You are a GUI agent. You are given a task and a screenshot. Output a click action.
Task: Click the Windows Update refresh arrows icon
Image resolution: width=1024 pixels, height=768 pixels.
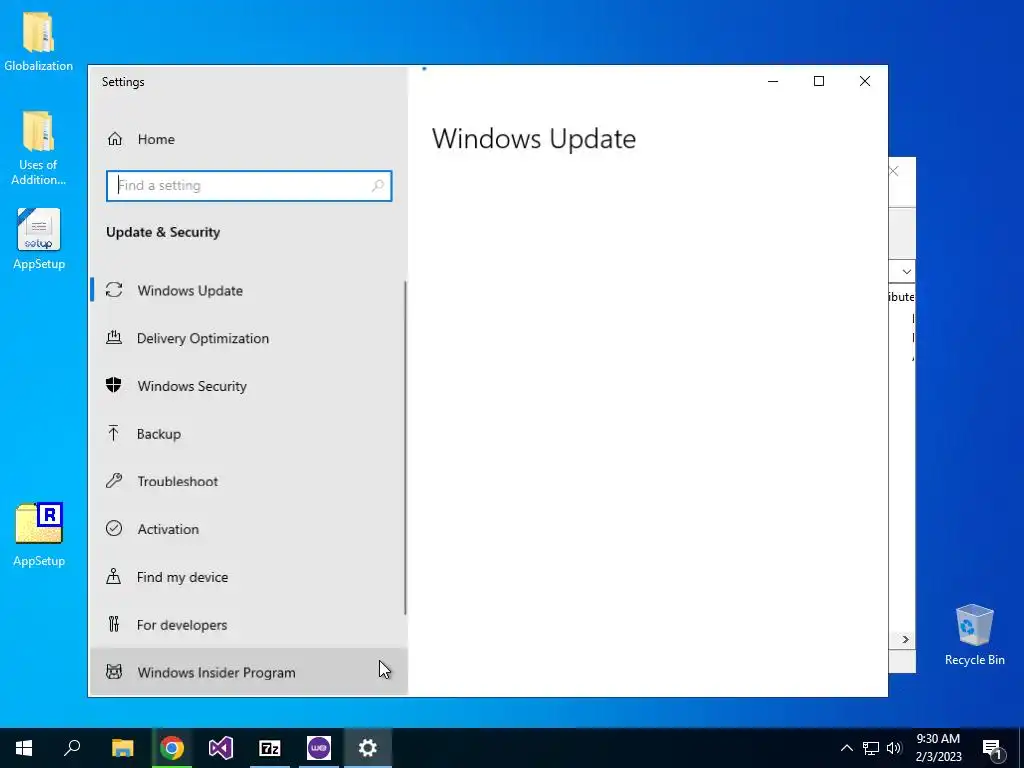point(114,290)
